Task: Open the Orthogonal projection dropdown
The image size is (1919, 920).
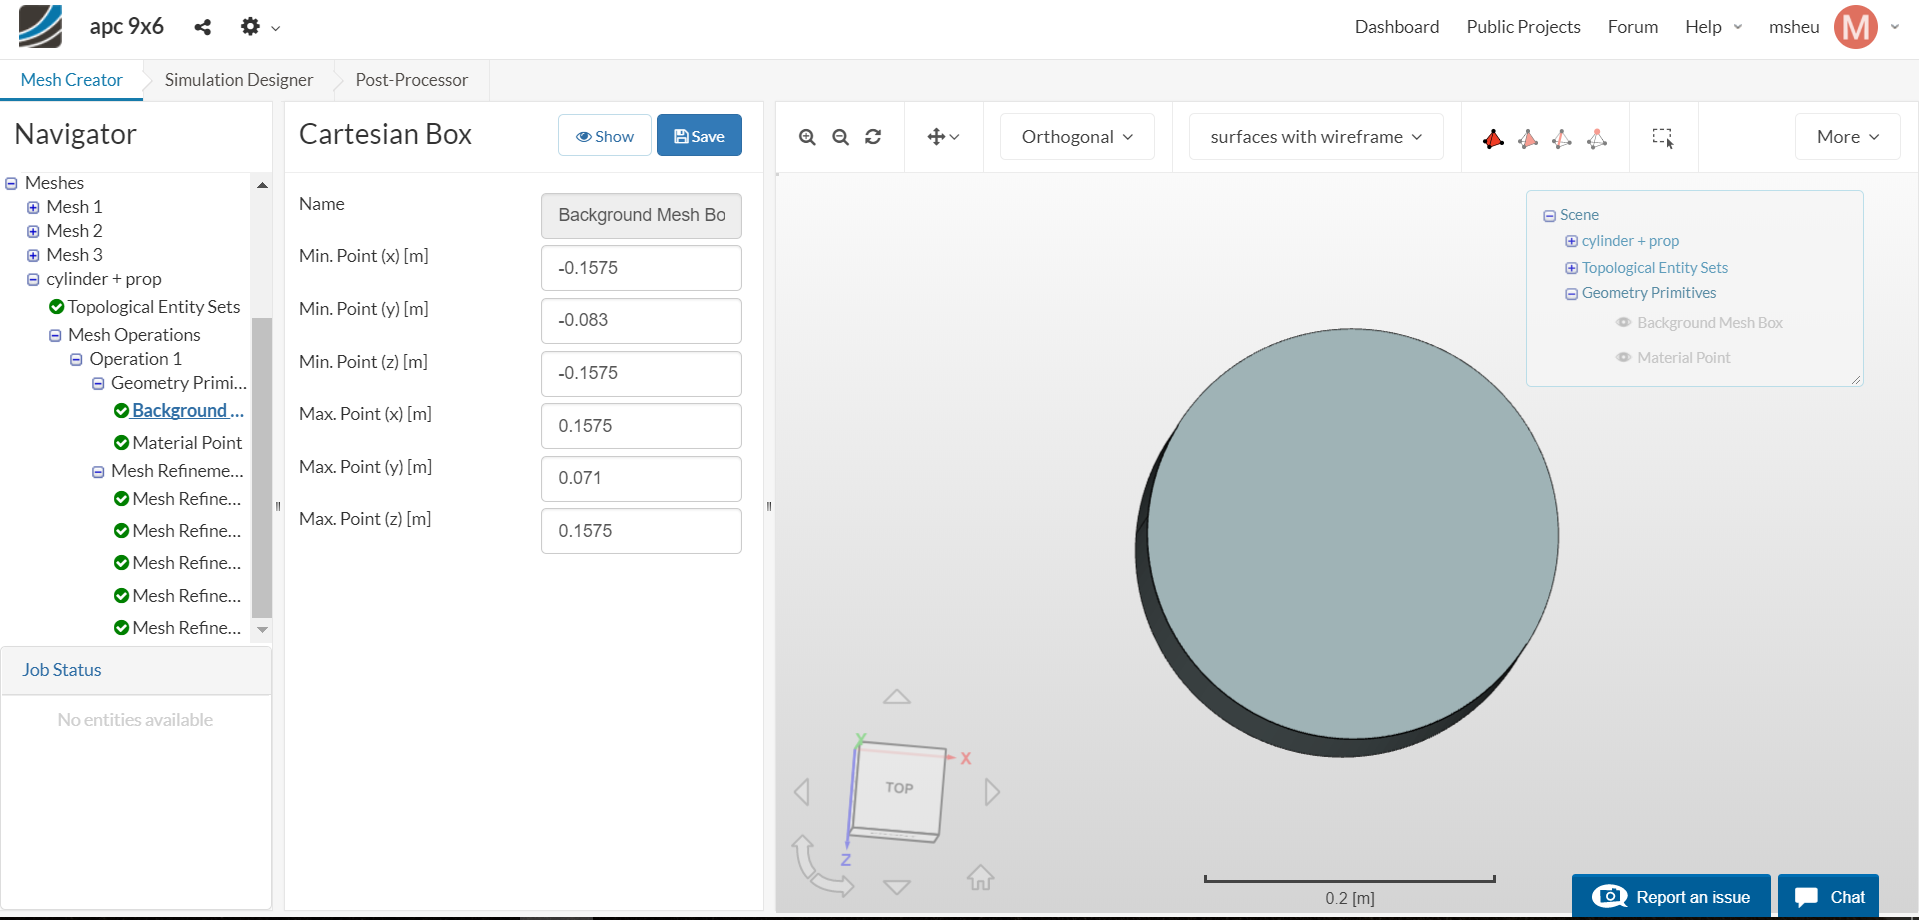Action: pyautogui.click(x=1077, y=137)
